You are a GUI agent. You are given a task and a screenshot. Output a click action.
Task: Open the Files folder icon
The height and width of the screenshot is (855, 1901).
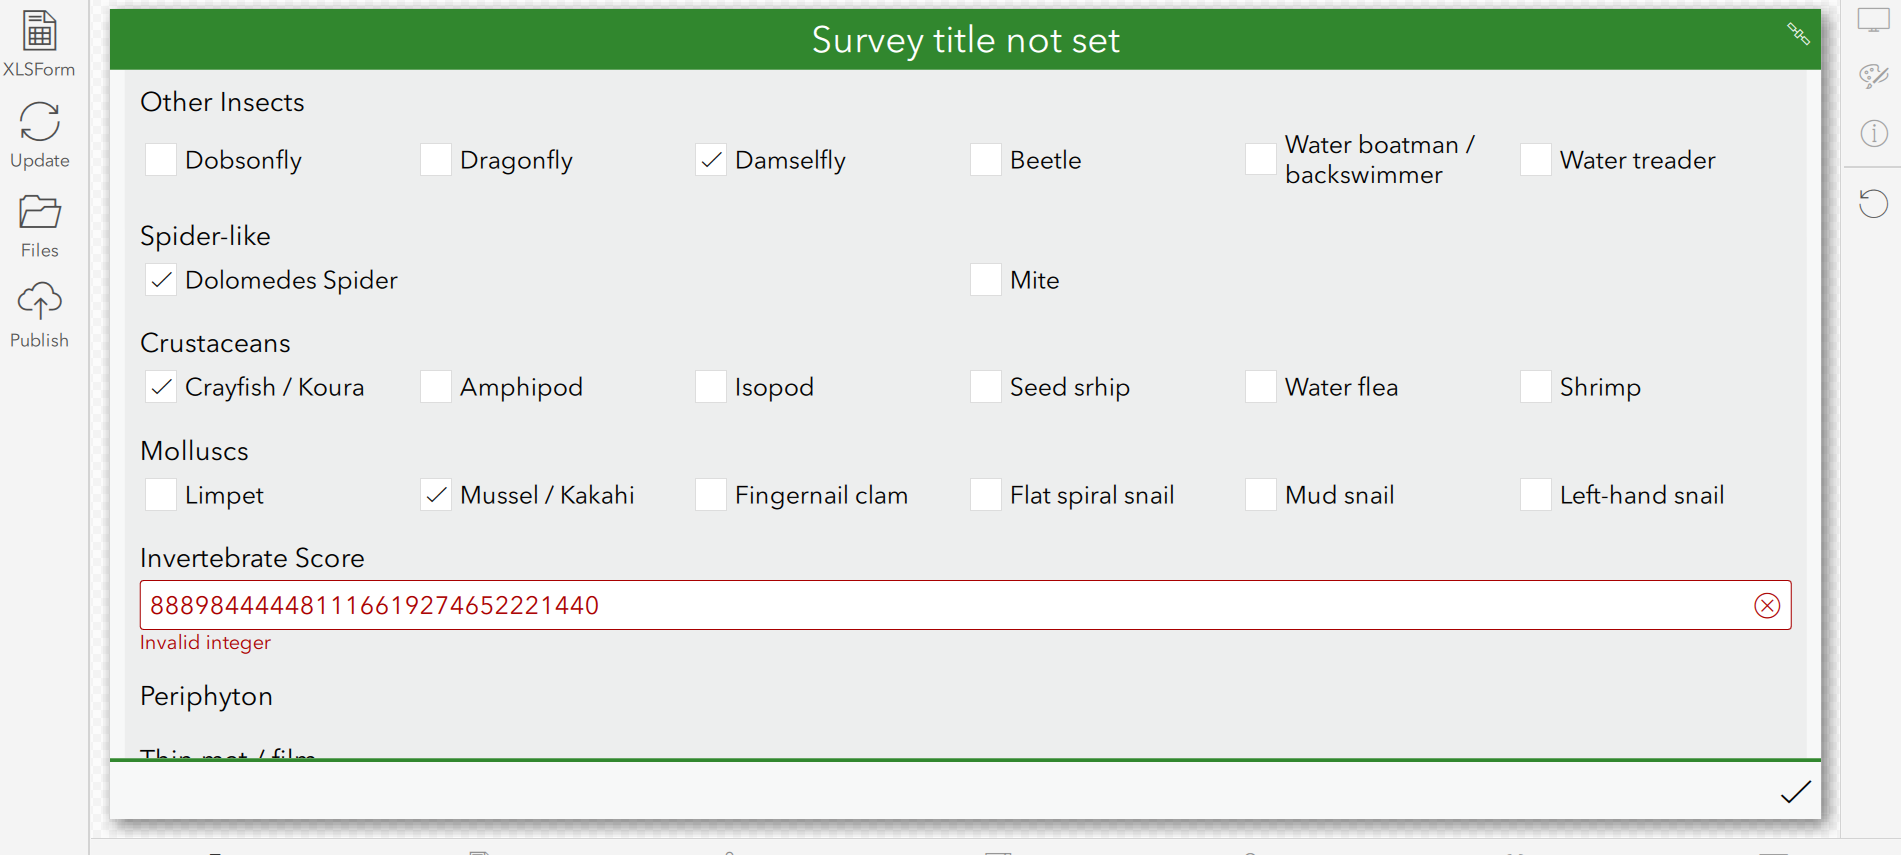39,213
